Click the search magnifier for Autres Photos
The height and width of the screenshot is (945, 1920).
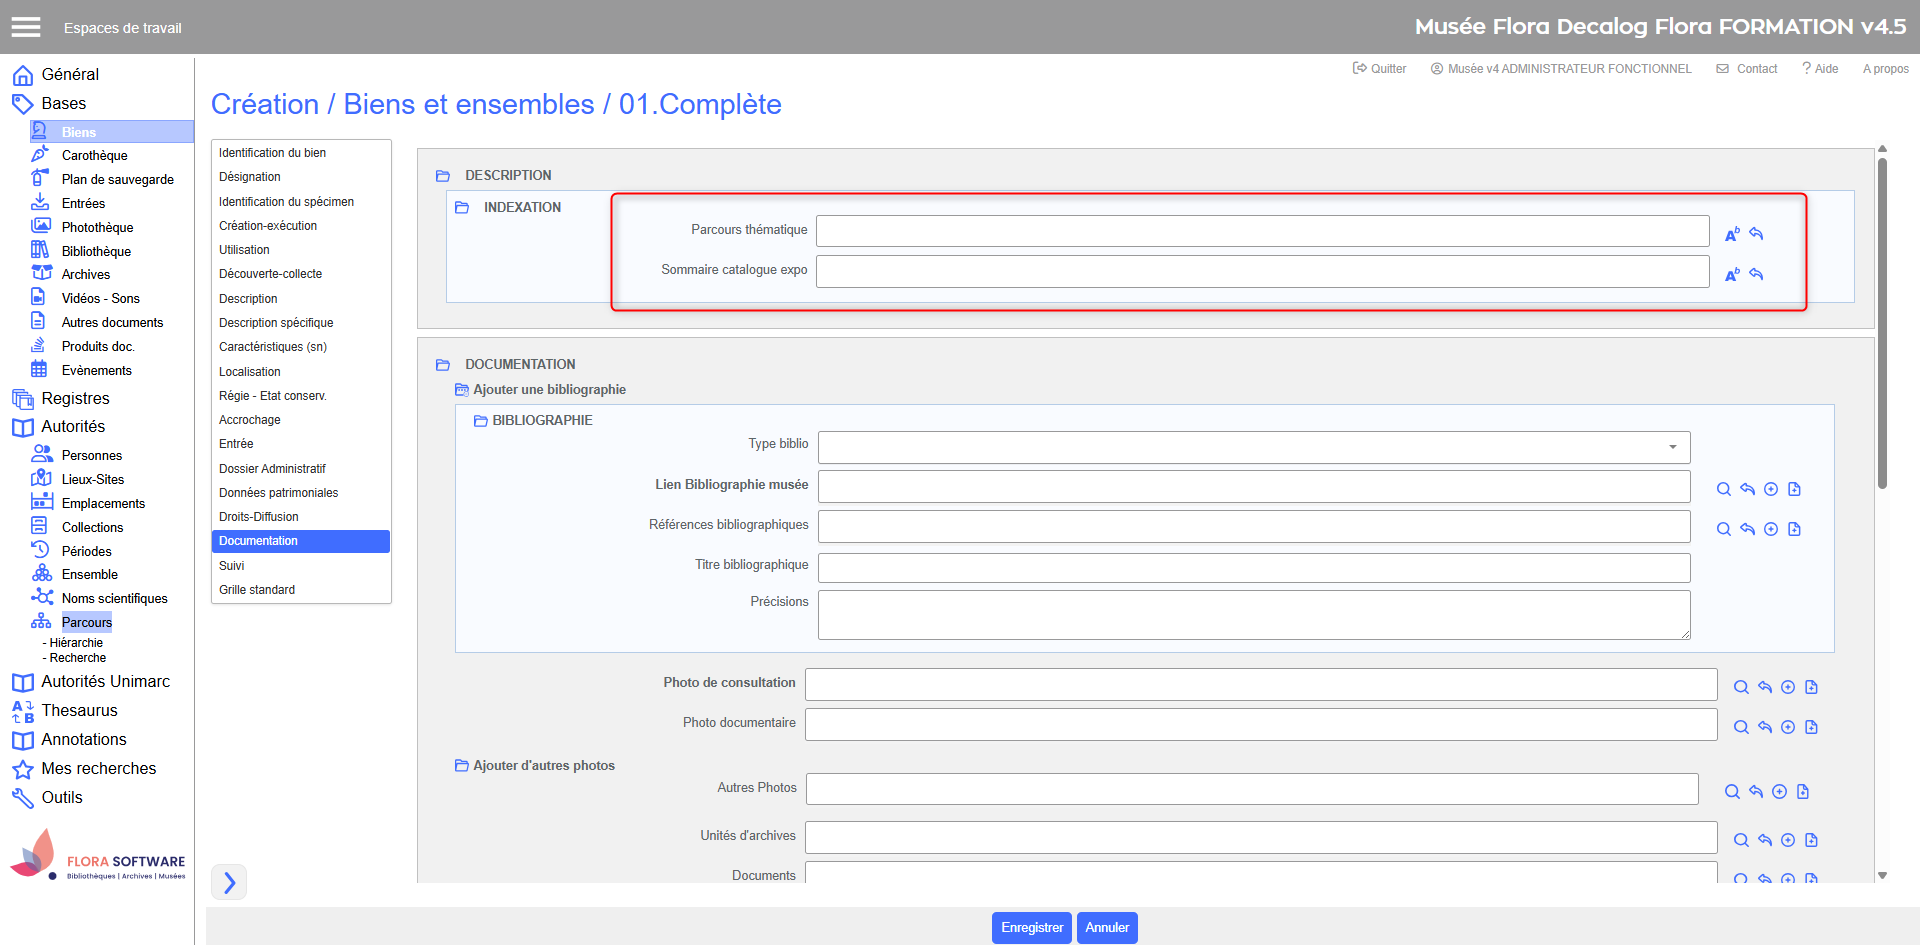[1732, 792]
